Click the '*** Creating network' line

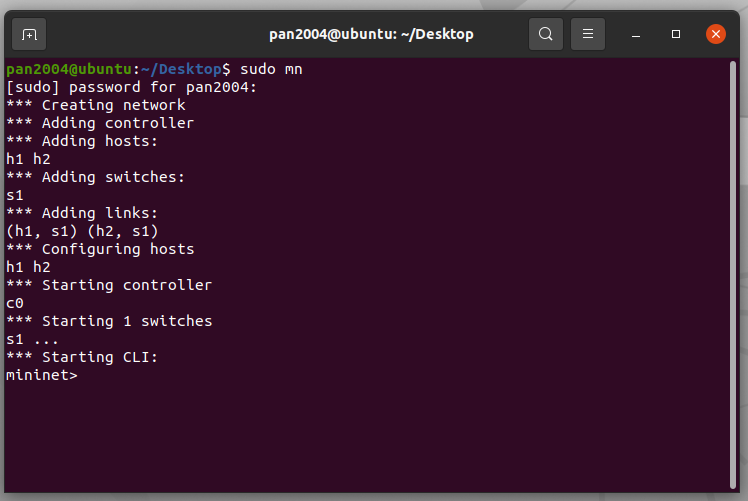(95, 105)
